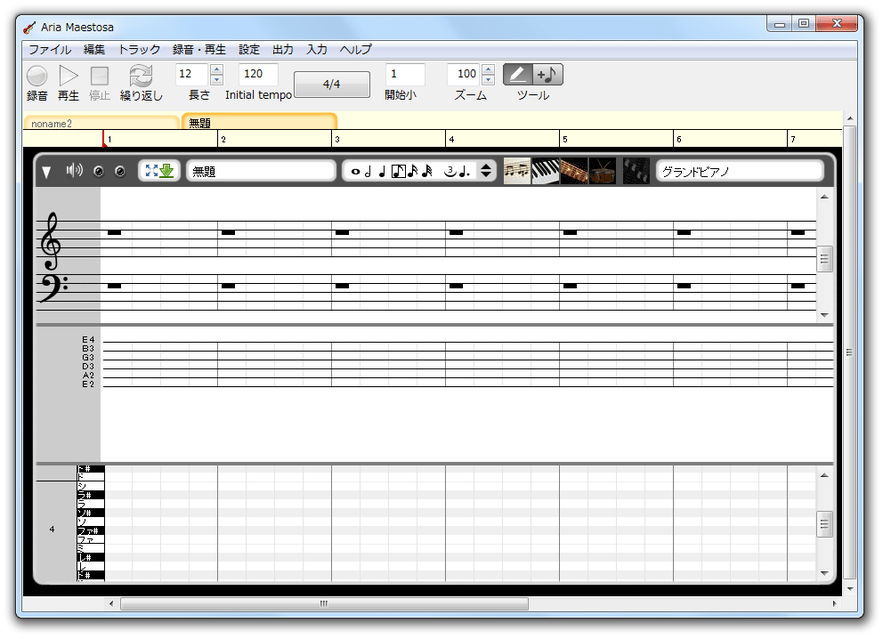Select the whole note duration
This screenshot has height=639, width=883.
tap(355, 171)
